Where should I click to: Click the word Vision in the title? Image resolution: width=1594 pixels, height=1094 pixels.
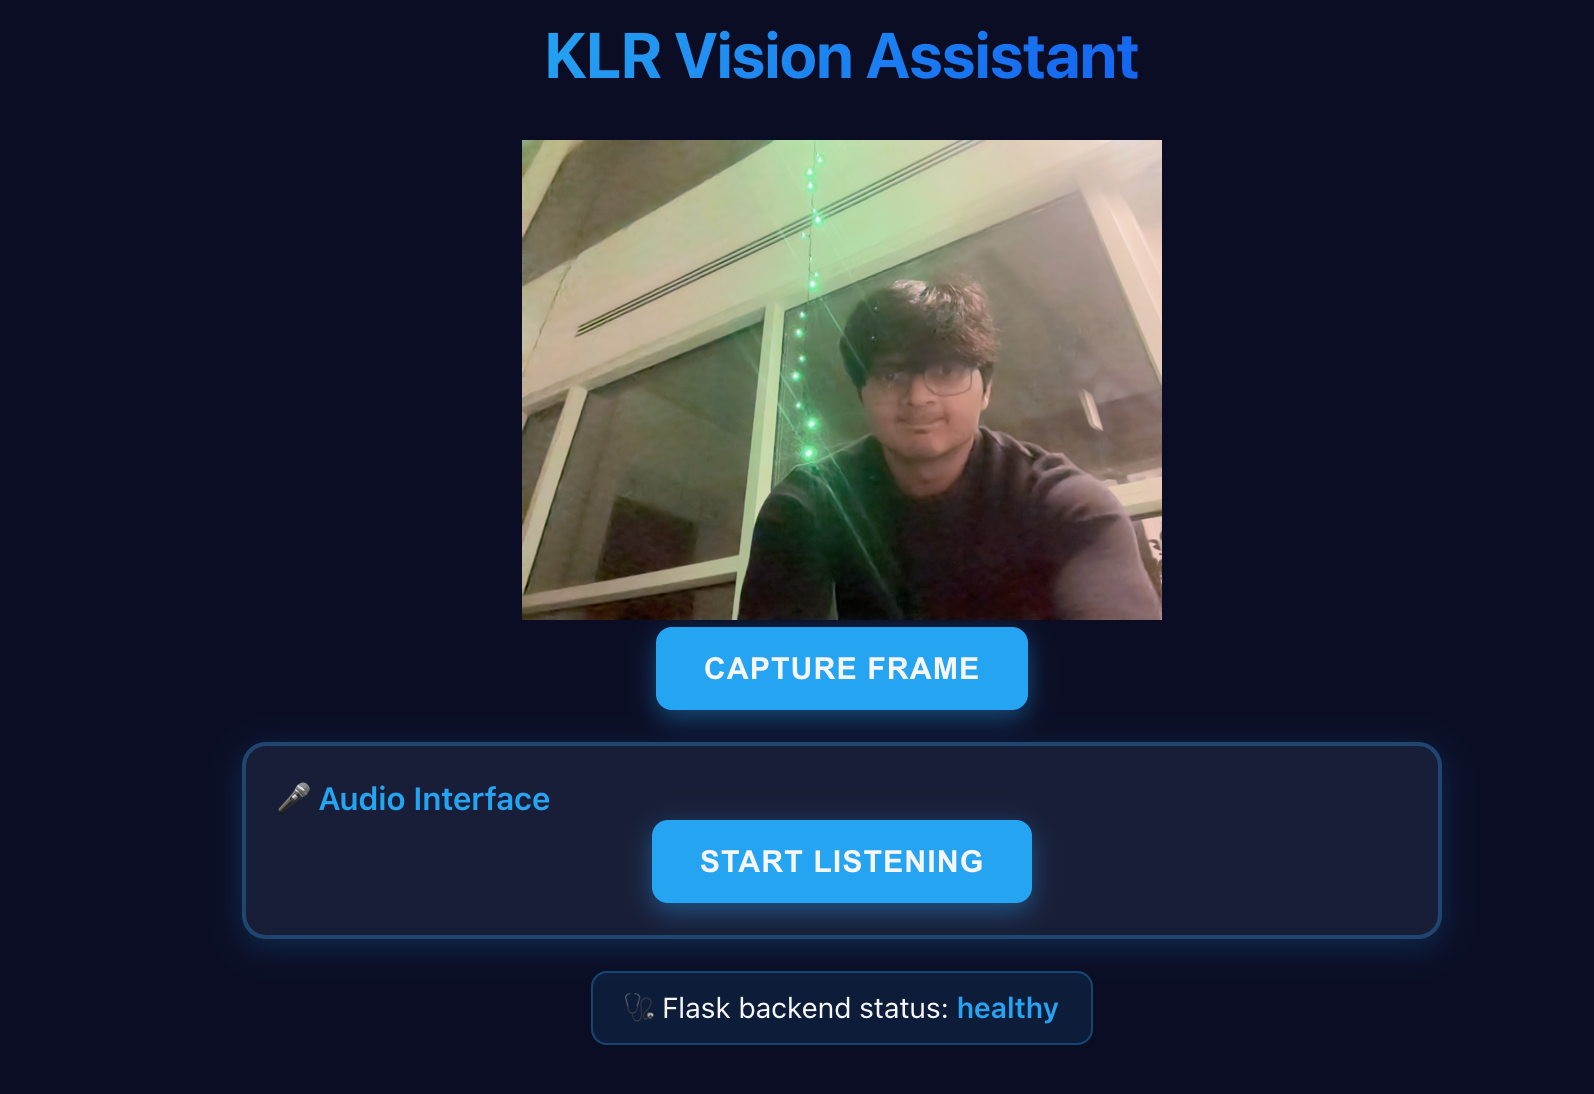764,56
